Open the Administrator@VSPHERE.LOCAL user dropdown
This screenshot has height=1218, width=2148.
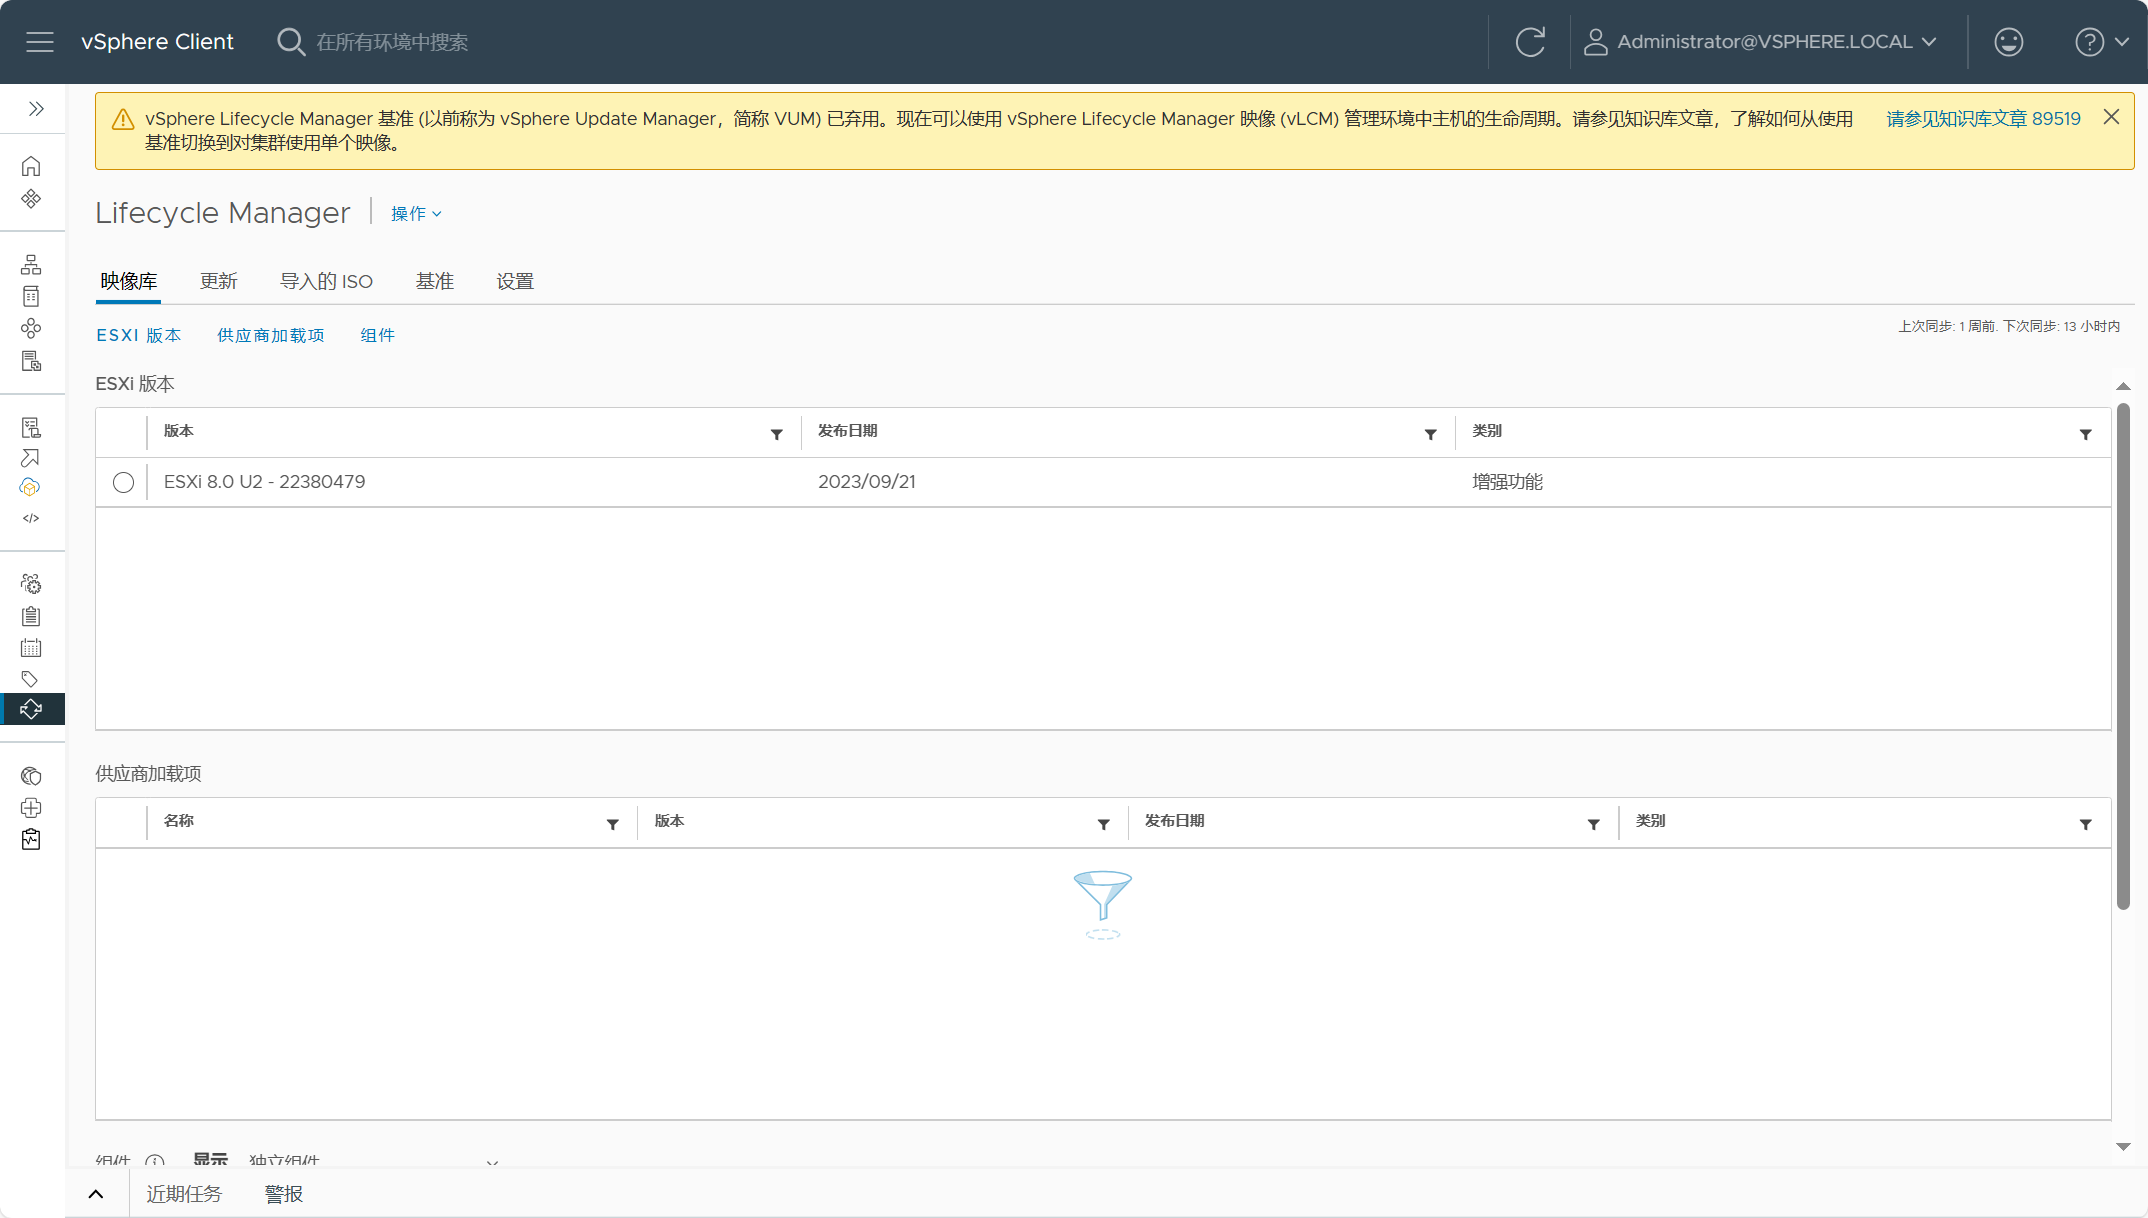pyautogui.click(x=1761, y=42)
